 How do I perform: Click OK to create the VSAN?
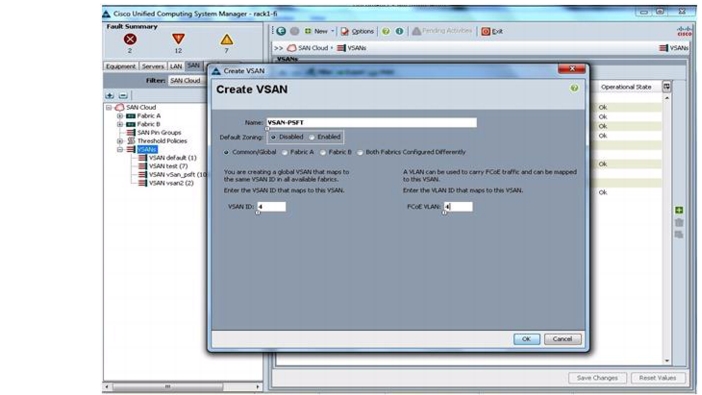coord(526,339)
